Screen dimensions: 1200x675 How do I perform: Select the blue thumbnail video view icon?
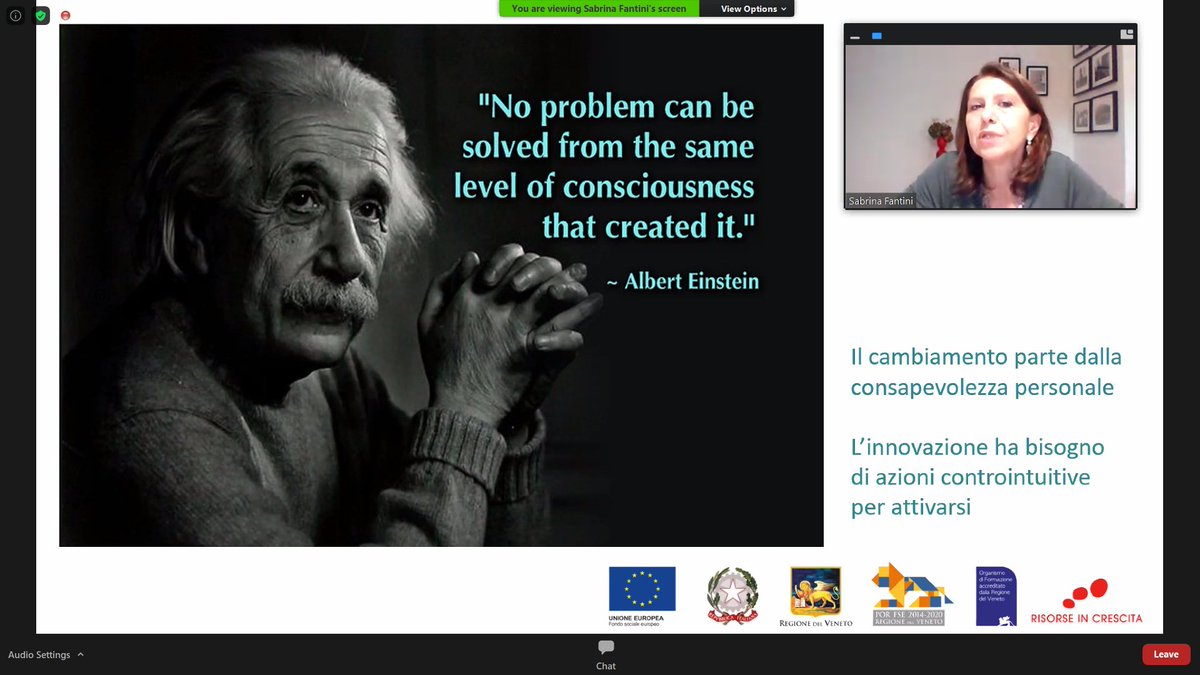coord(877,35)
